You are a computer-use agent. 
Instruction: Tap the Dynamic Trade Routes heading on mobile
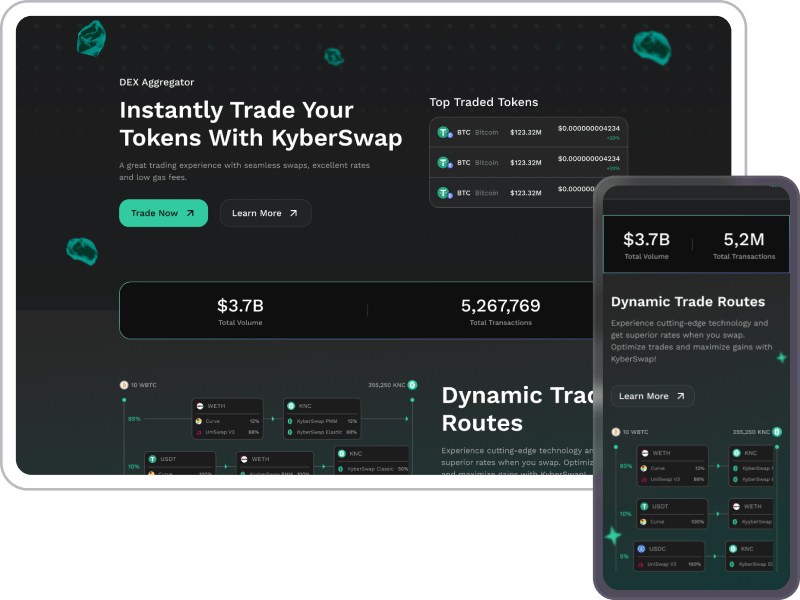point(688,301)
